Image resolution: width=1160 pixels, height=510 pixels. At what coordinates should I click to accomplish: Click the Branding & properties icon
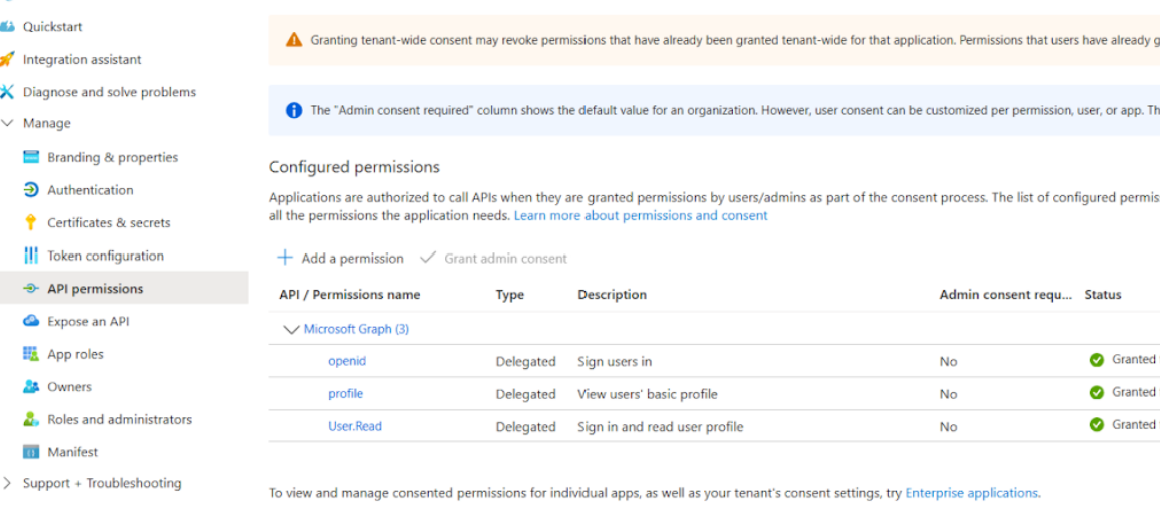[x=31, y=157]
